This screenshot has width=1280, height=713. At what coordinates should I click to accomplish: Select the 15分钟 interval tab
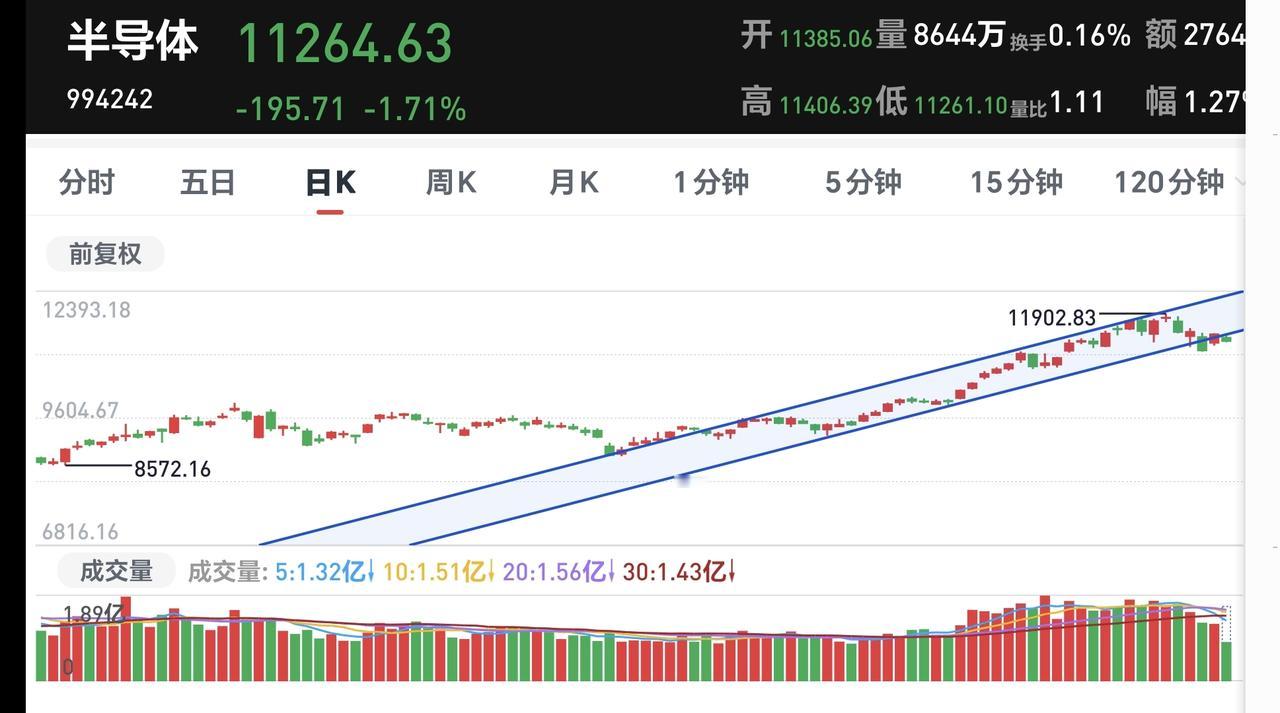click(x=1016, y=182)
